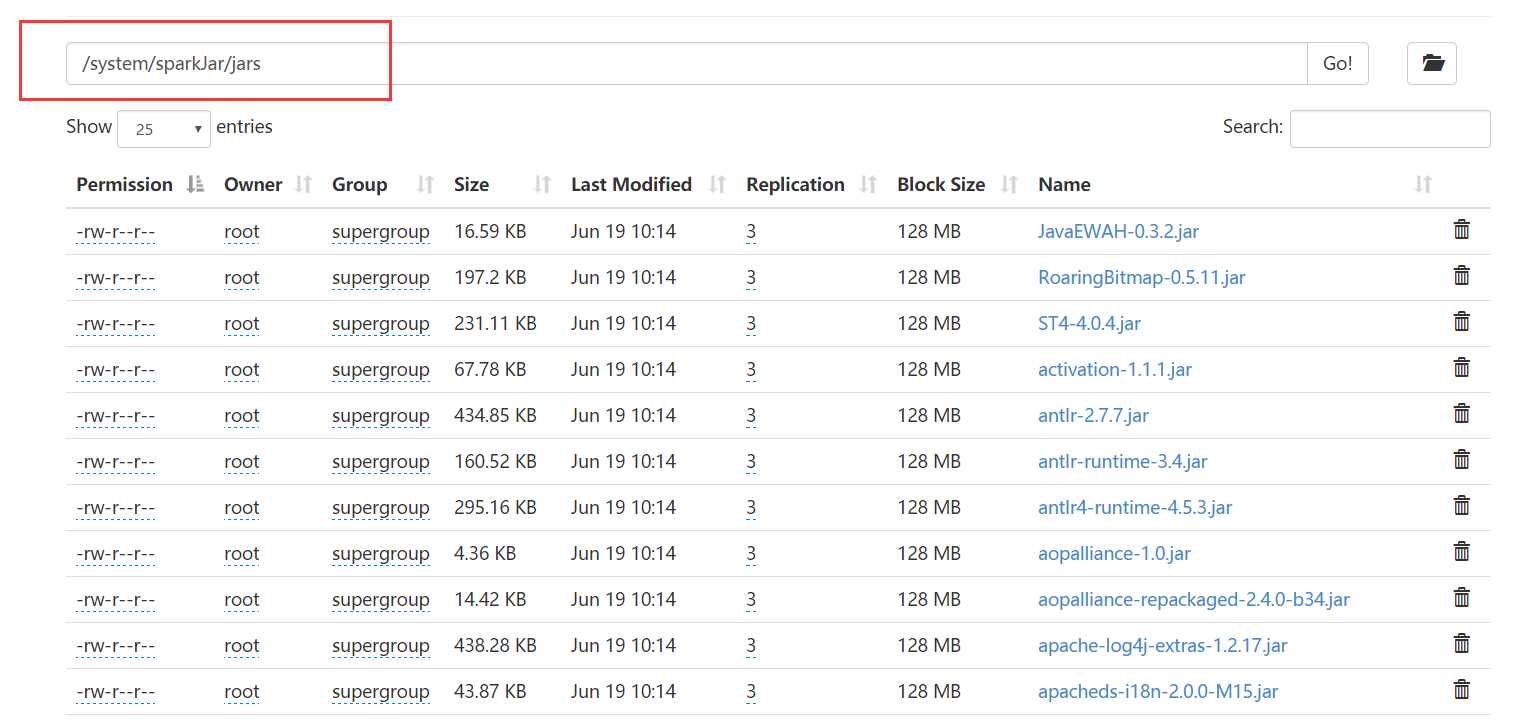
Task: Edit owner root of apacheds-i18n-2.0.0-M15.jar row
Action: (241, 692)
